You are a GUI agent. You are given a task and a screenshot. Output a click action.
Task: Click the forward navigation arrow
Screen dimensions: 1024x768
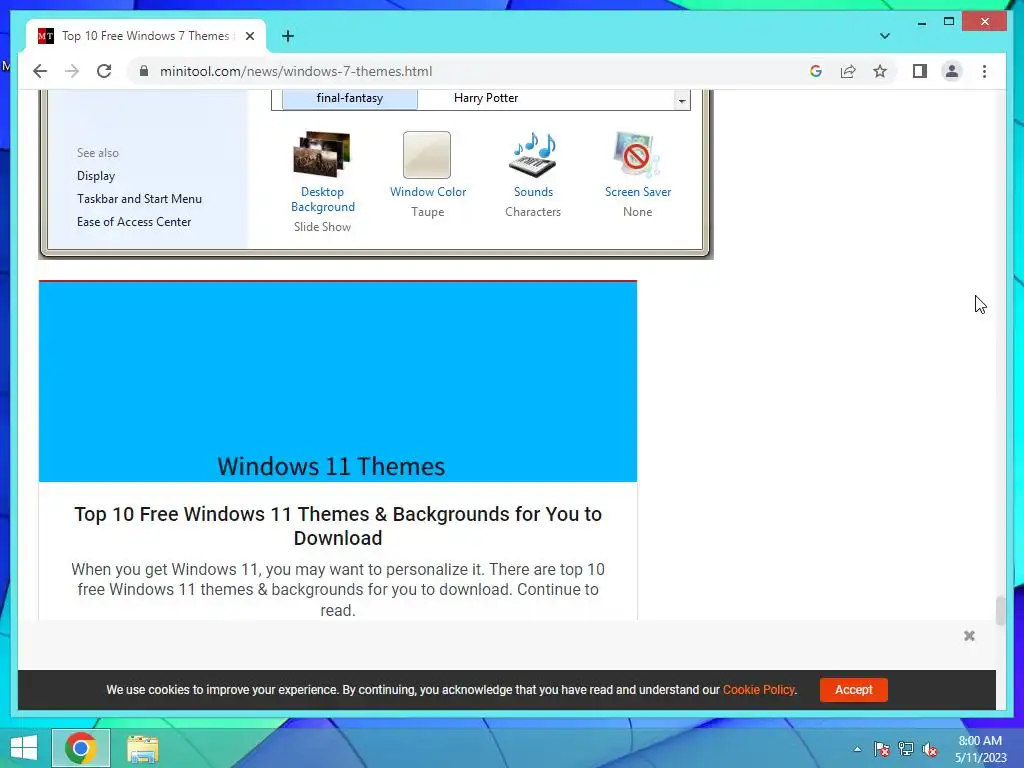pos(72,71)
